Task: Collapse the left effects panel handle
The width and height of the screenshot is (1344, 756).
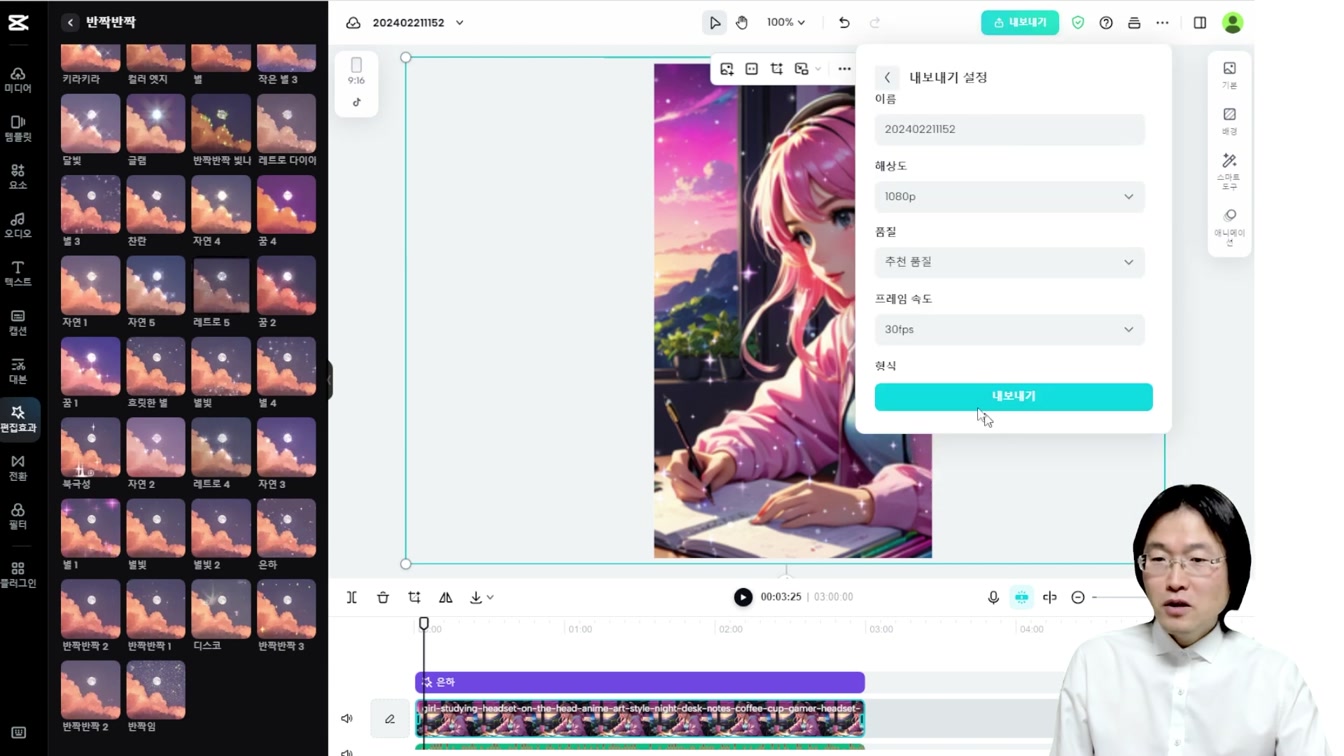Action: click(x=329, y=380)
